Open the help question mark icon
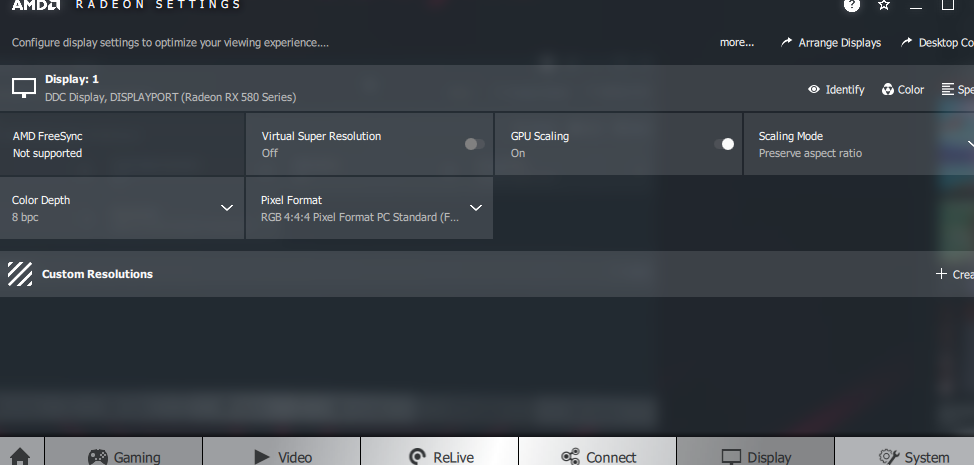 852,5
